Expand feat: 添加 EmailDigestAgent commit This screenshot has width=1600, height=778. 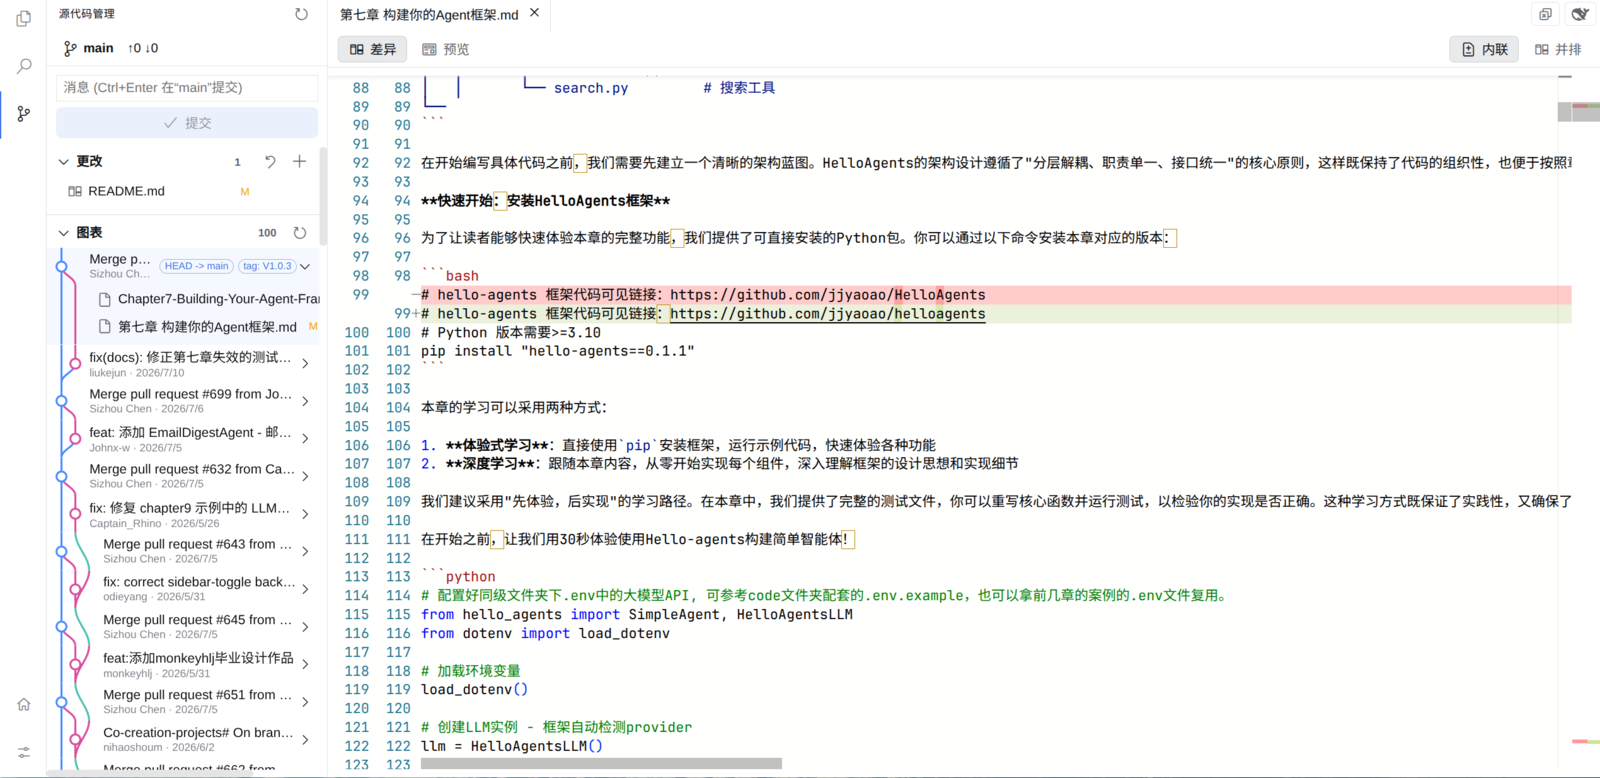click(x=305, y=439)
